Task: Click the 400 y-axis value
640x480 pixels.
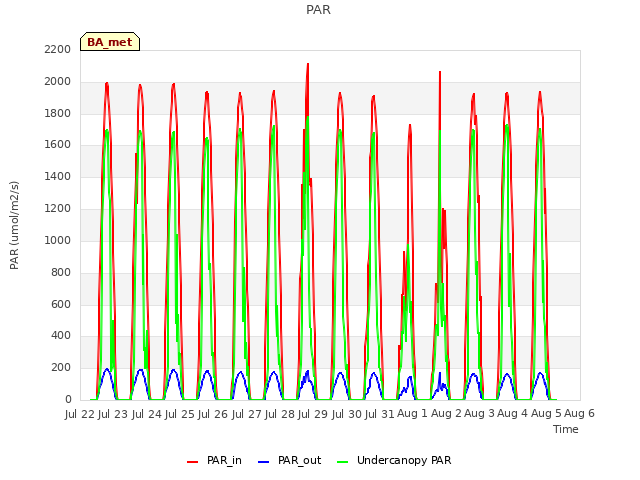Action: (61, 336)
